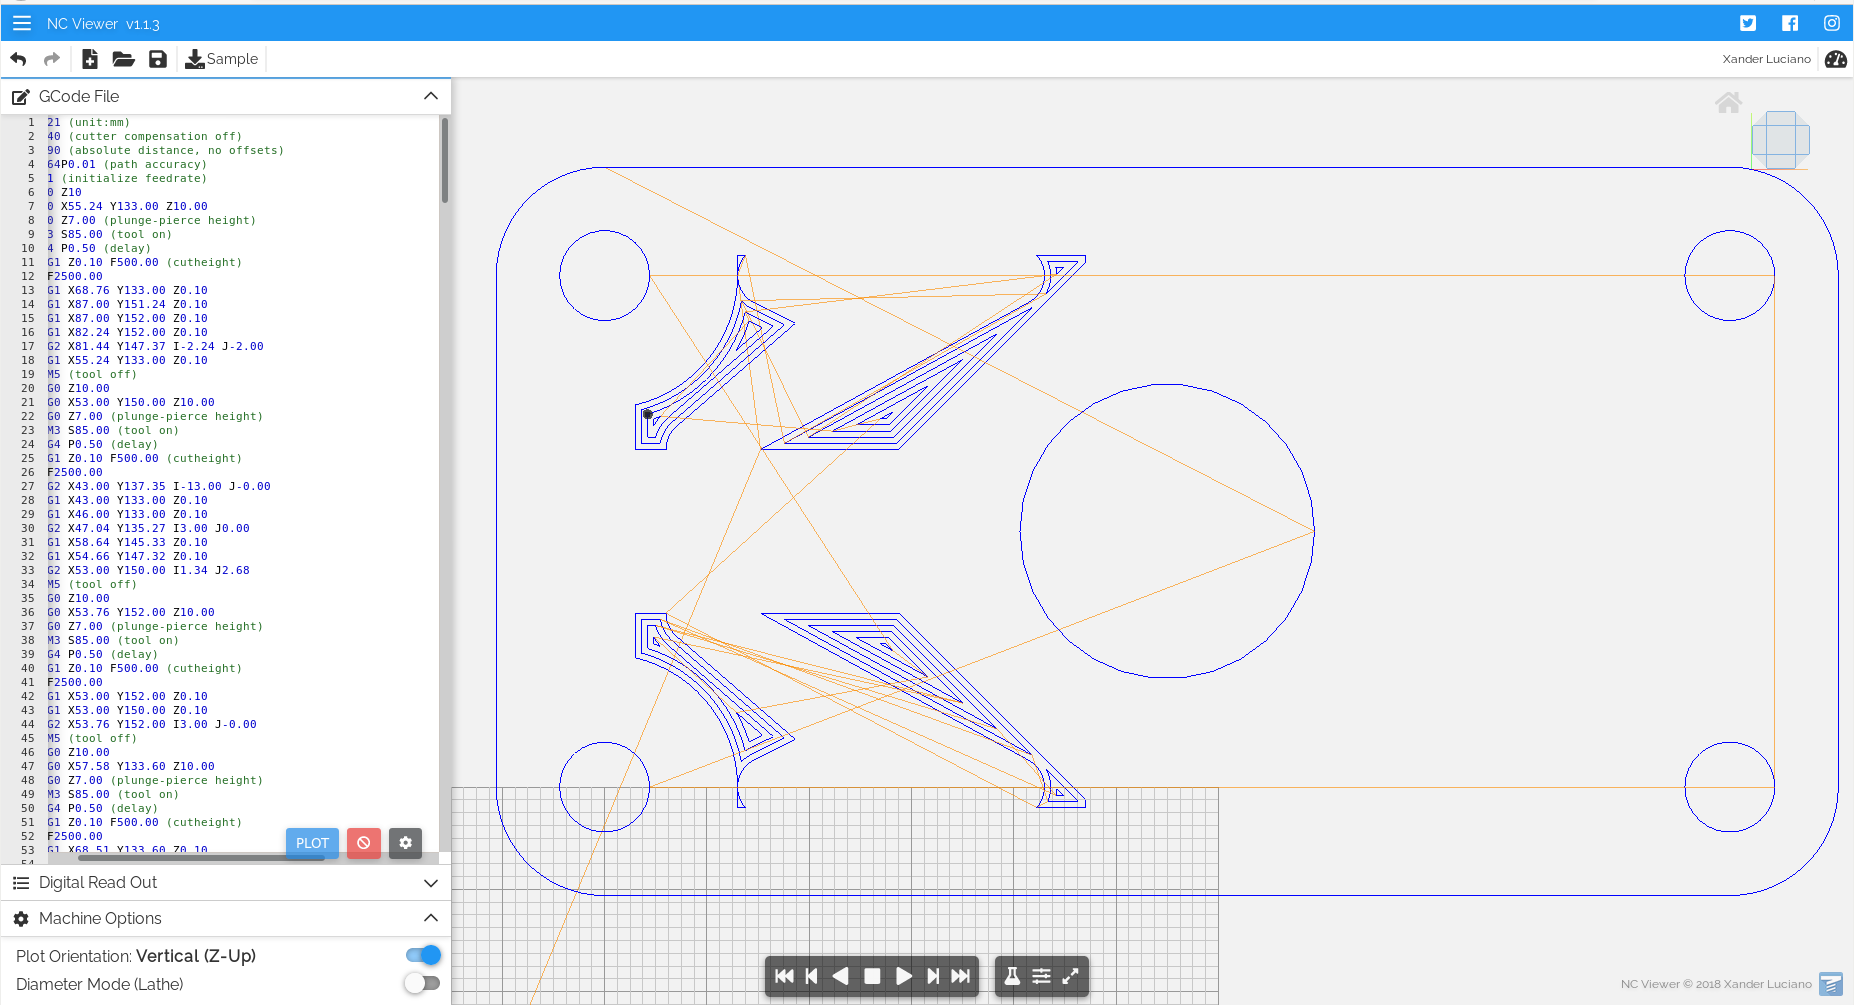The image size is (1854, 1005).
Task: Play the toolpath in reverse
Action: (x=841, y=976)
